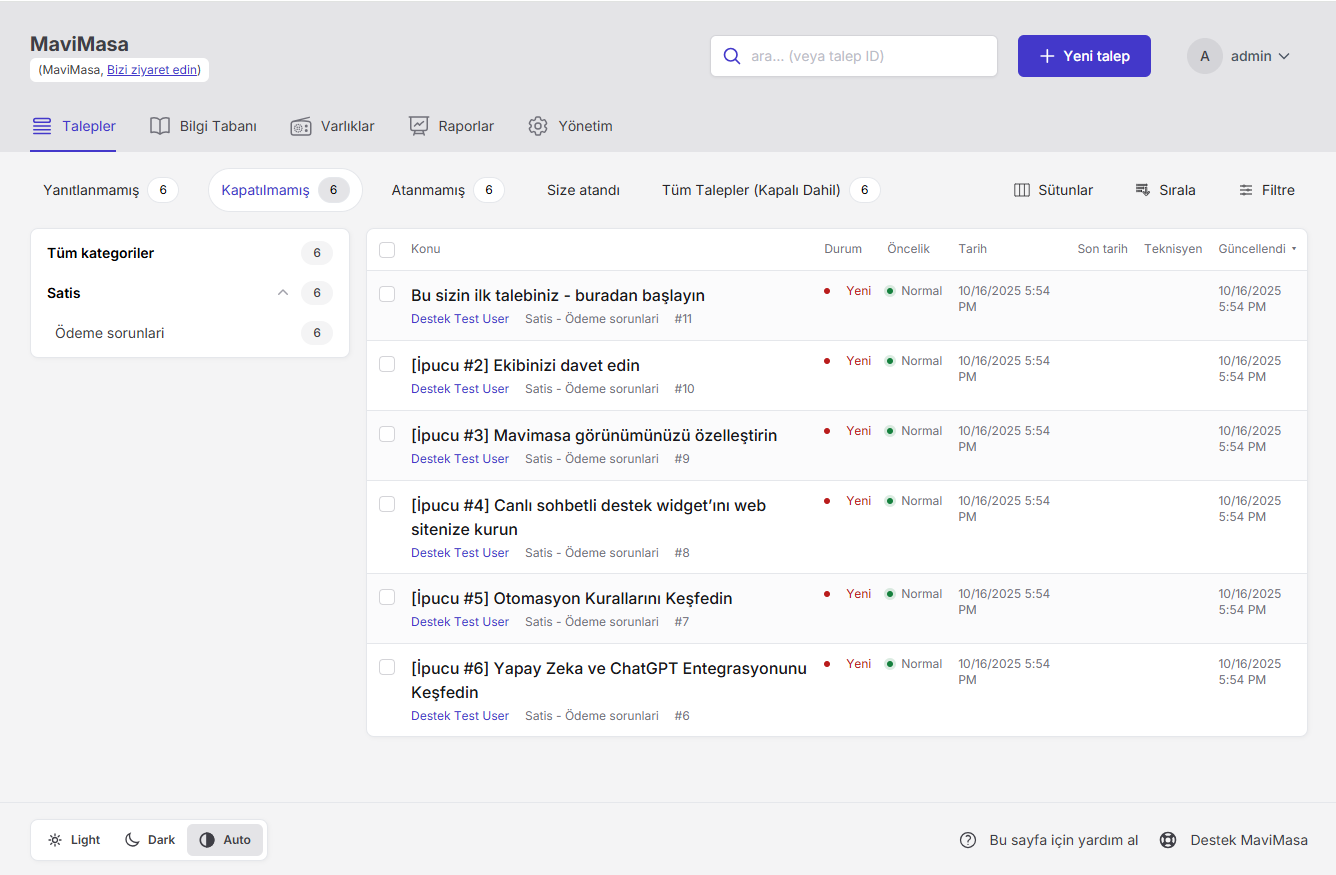Image resolution: width=1336 pixels, height=875 pixels.
Task: Click the Yönetim gear icon
Action: [538, 126]
